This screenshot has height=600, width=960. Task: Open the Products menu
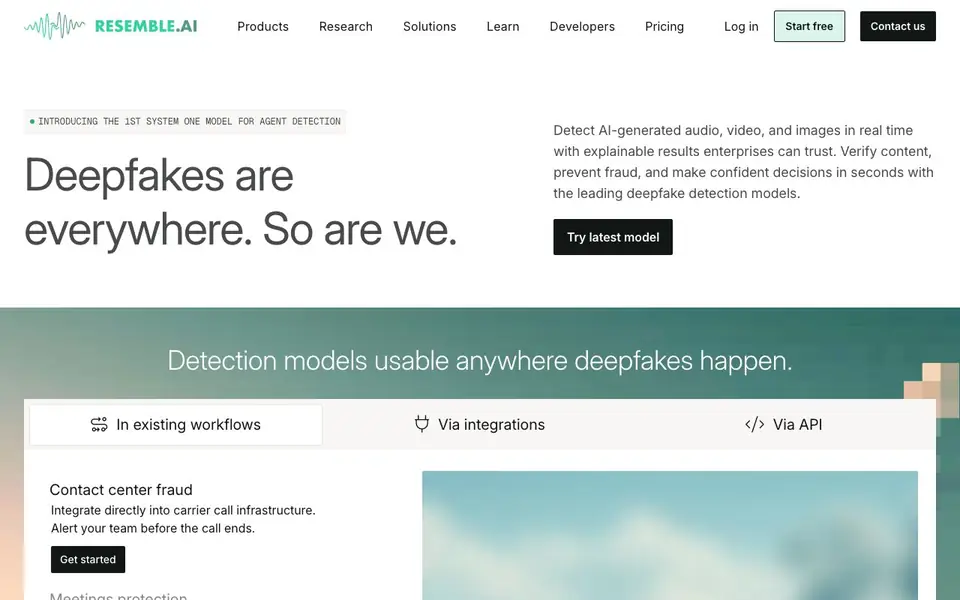click(x=263, y=26)
